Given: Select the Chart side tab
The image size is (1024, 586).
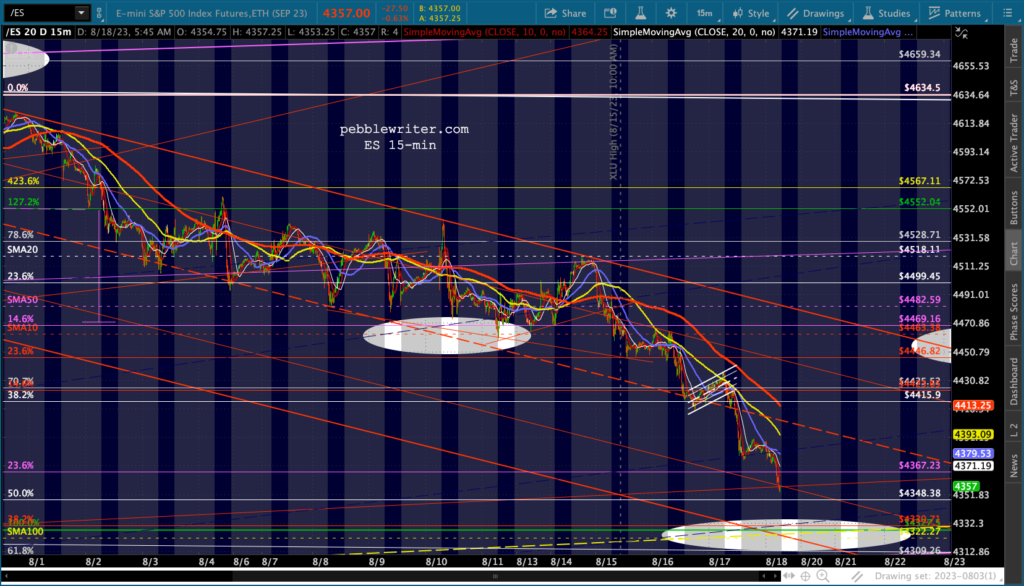Looking at the screenshot, I should point(1014,253).
